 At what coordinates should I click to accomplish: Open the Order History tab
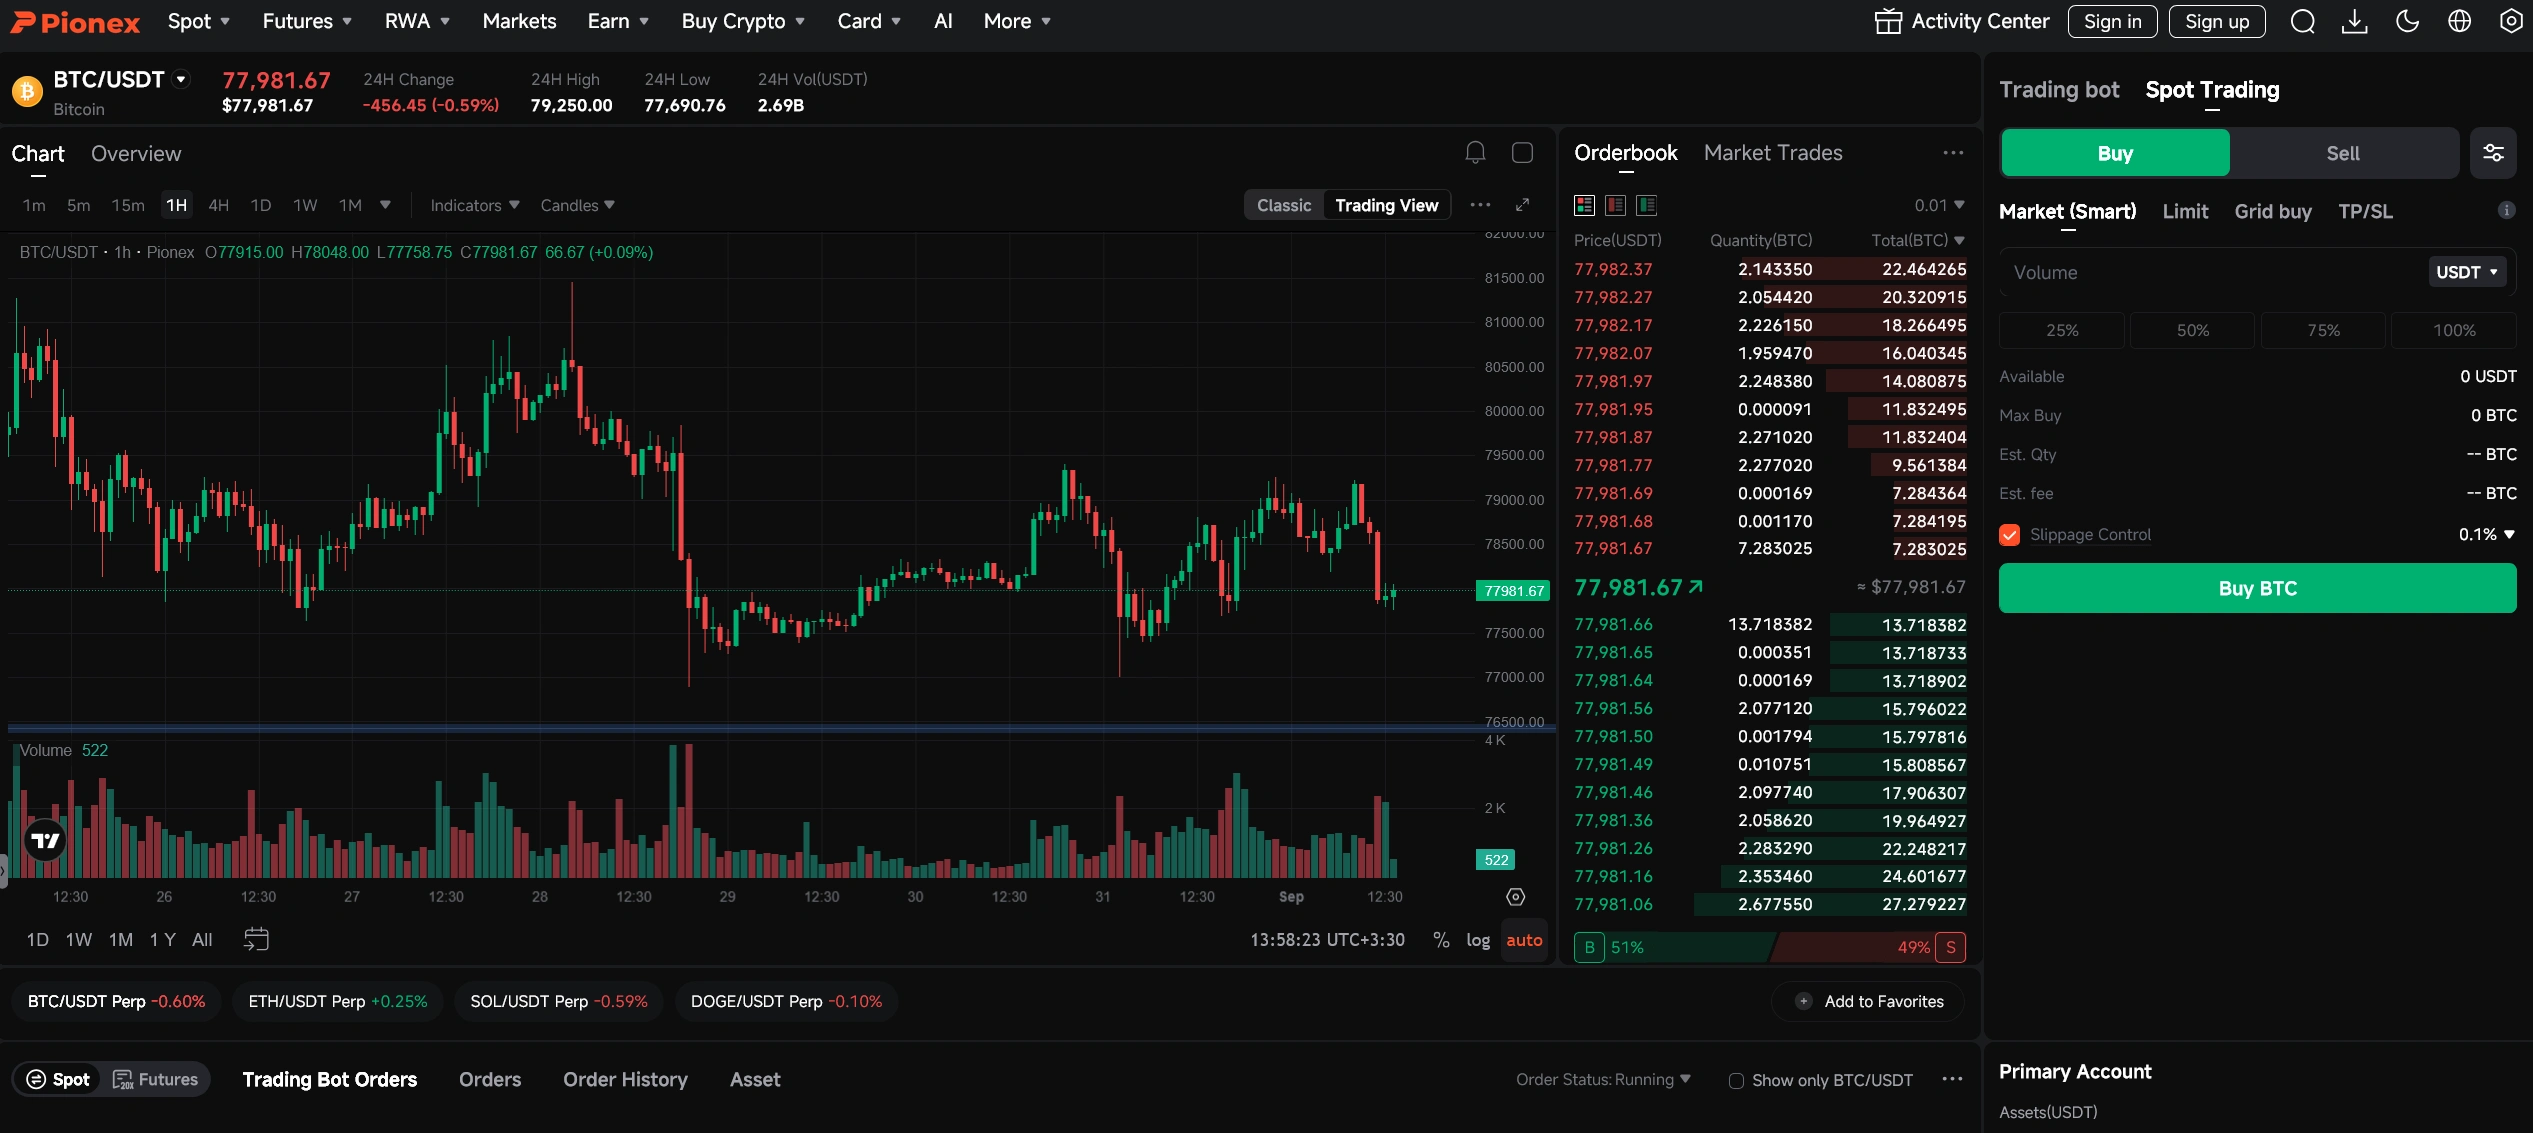pos(625,1079)
